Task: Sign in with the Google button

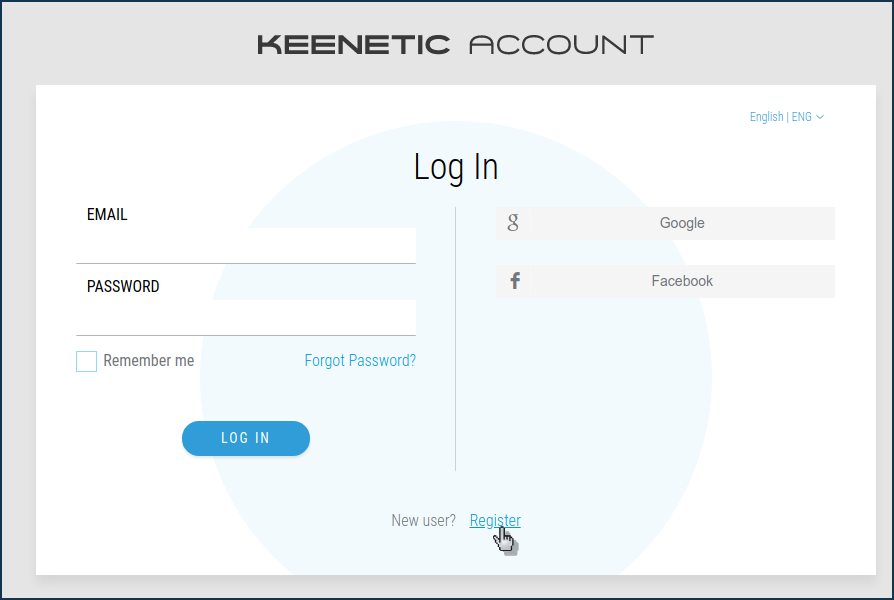Action: tap(665, 223)
